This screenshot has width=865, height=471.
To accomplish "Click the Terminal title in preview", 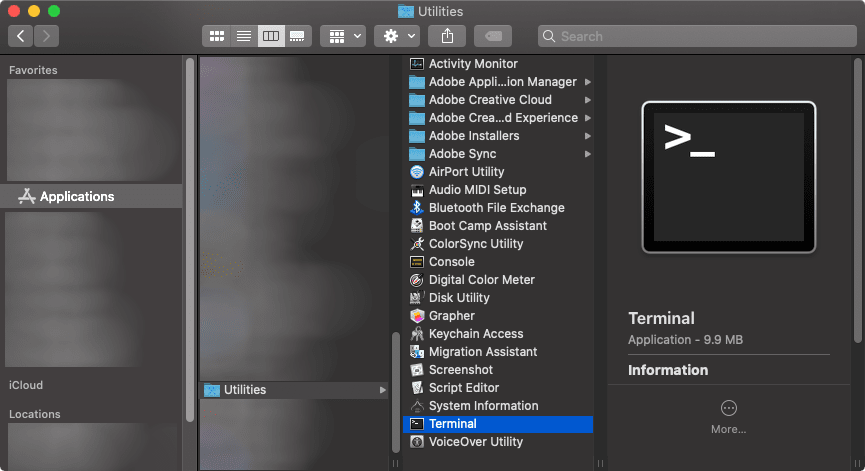I will tap(661, 318).
